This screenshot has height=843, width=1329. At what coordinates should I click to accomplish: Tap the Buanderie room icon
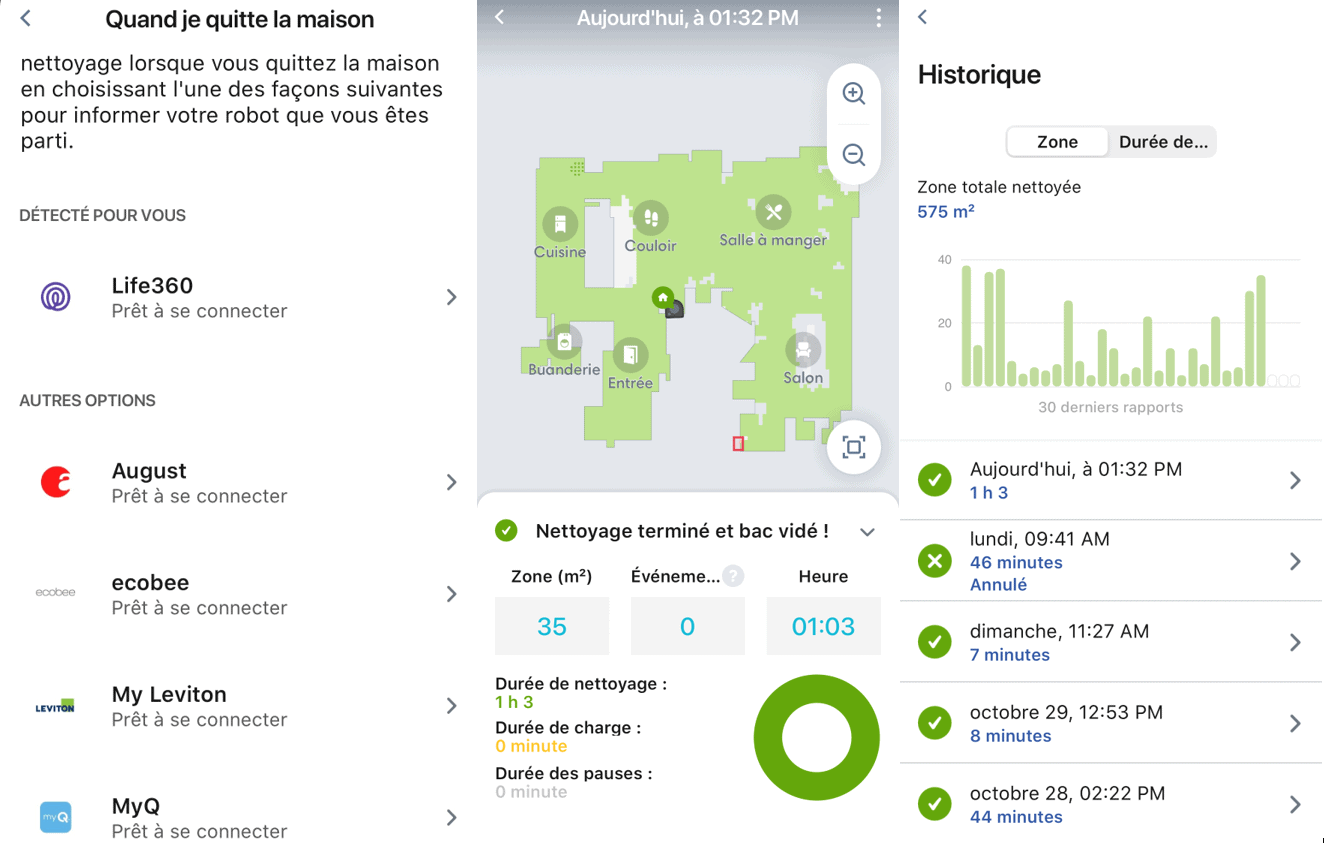pos(565,343)
